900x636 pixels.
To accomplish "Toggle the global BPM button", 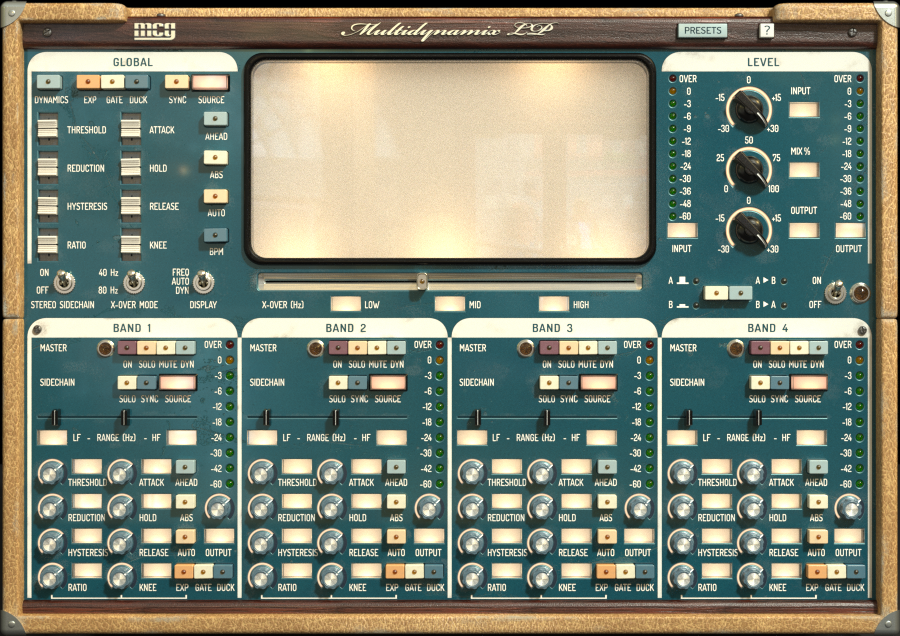I will pos(216,235).
